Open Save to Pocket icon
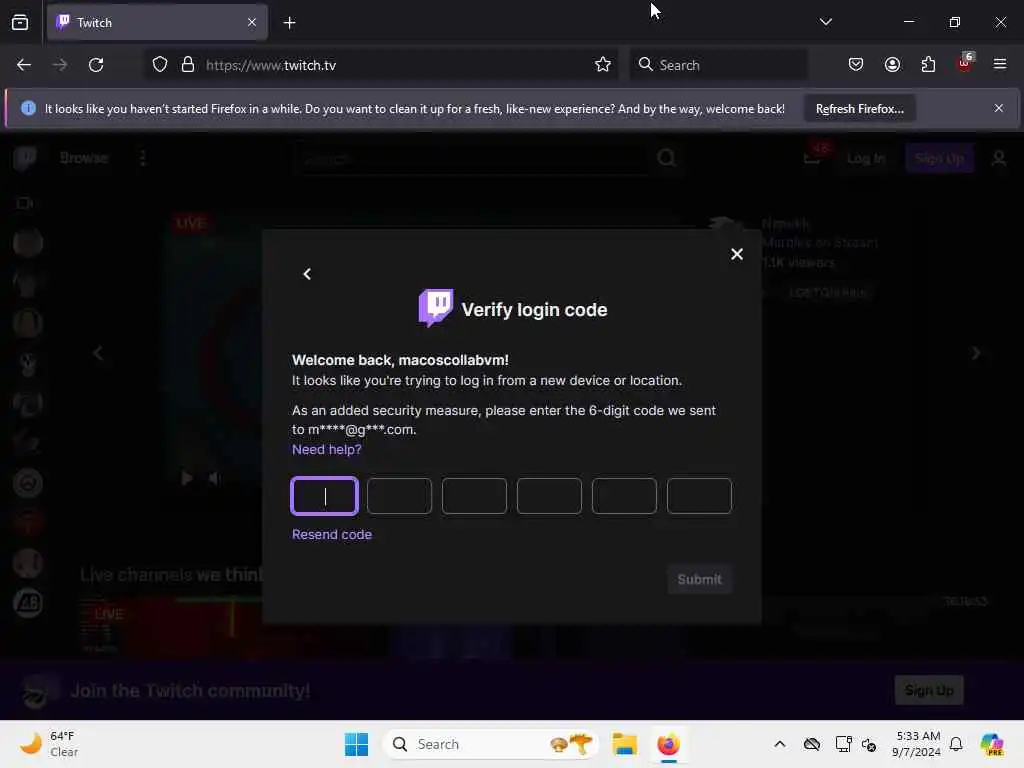The image size is (1024, 768). 856,65
